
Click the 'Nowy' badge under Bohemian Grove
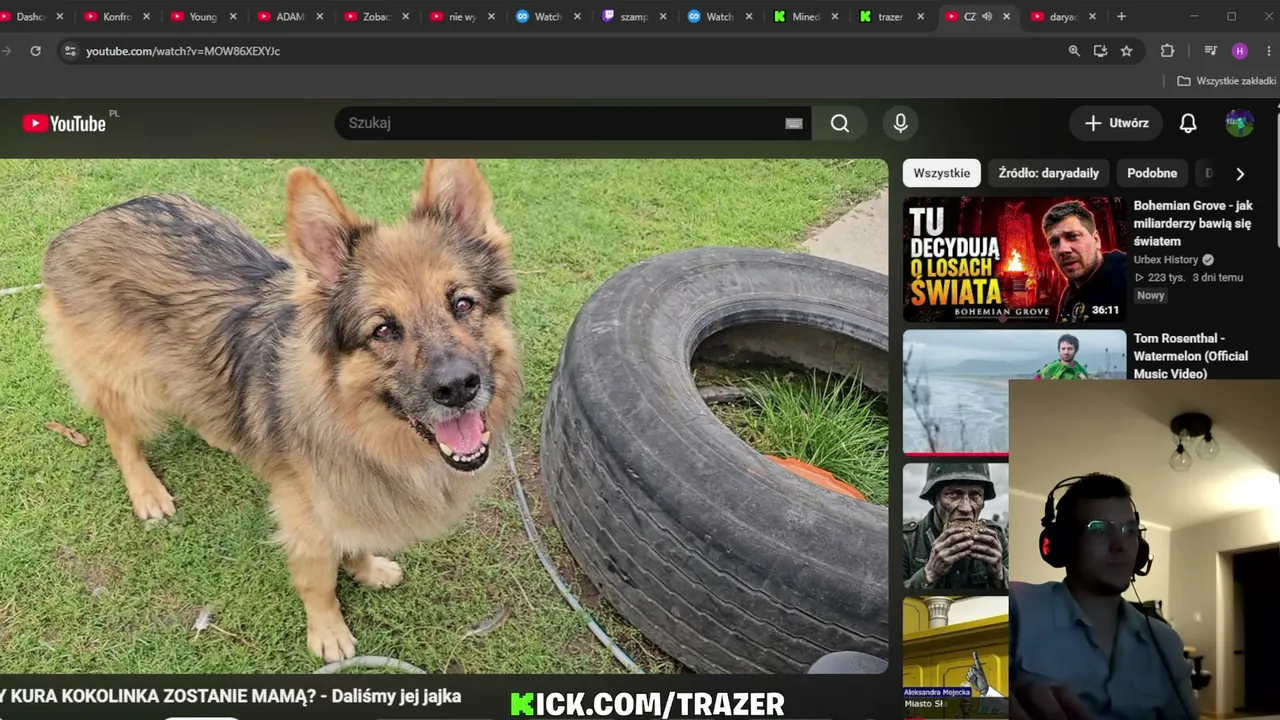click(1150, 296)
